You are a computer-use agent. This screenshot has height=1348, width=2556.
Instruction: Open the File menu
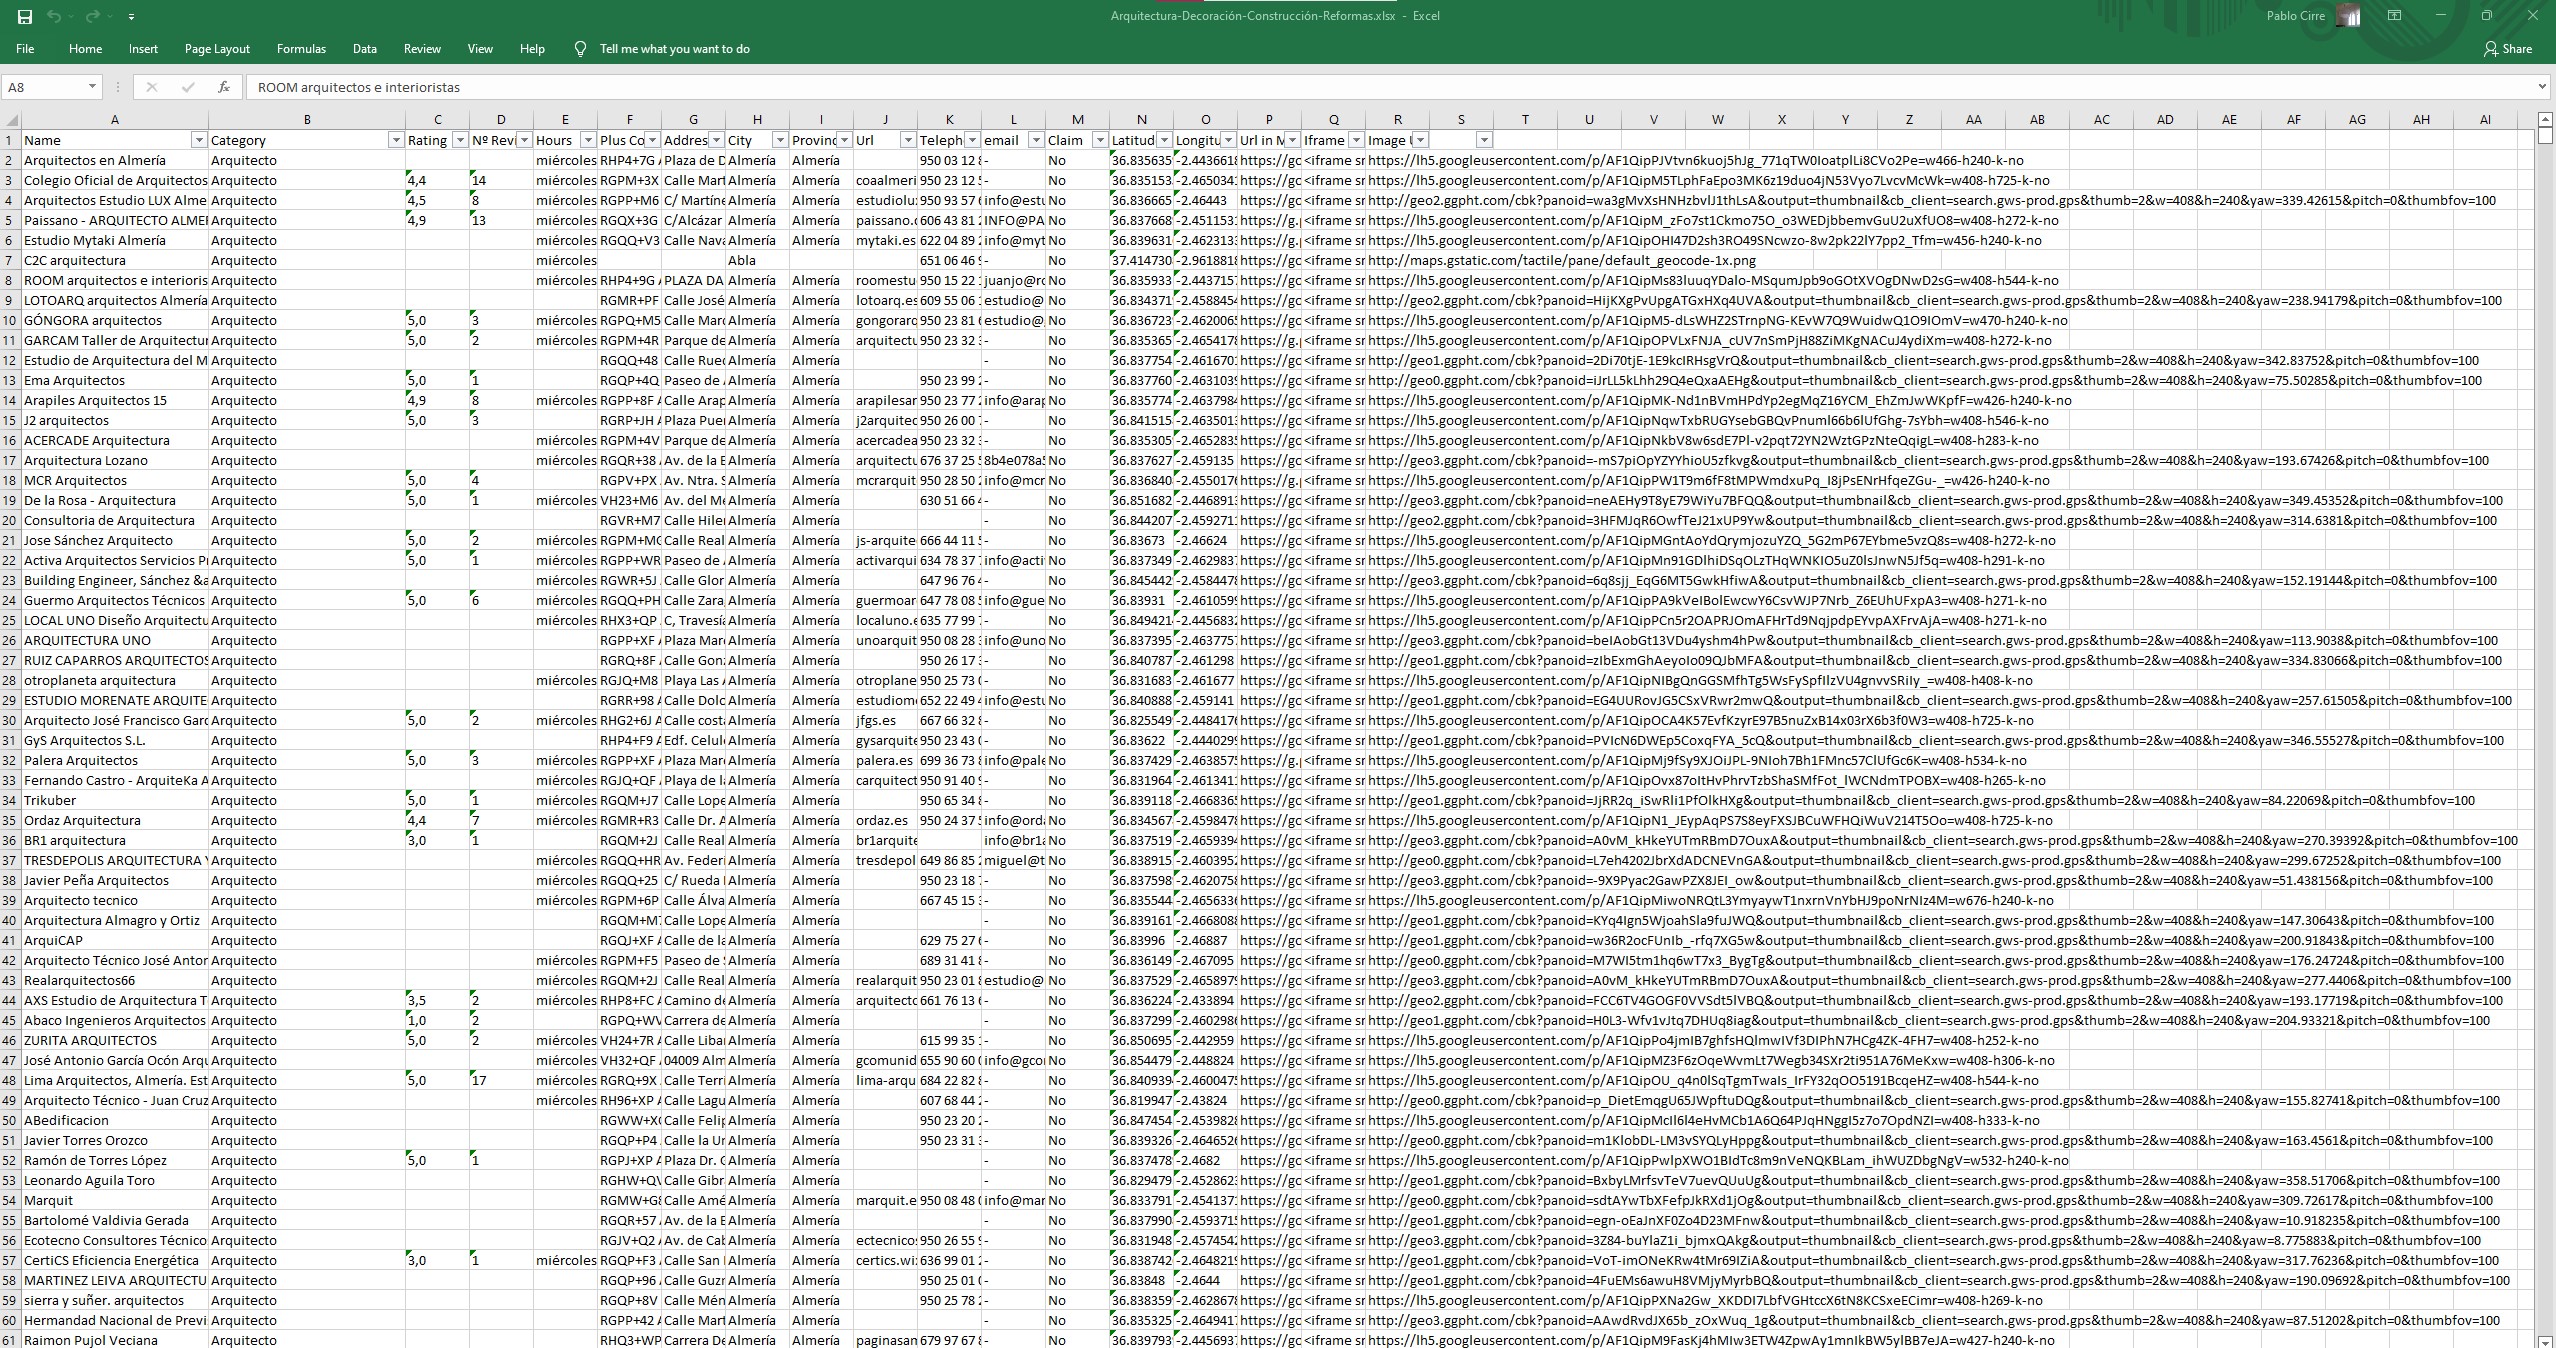point(25,49)
